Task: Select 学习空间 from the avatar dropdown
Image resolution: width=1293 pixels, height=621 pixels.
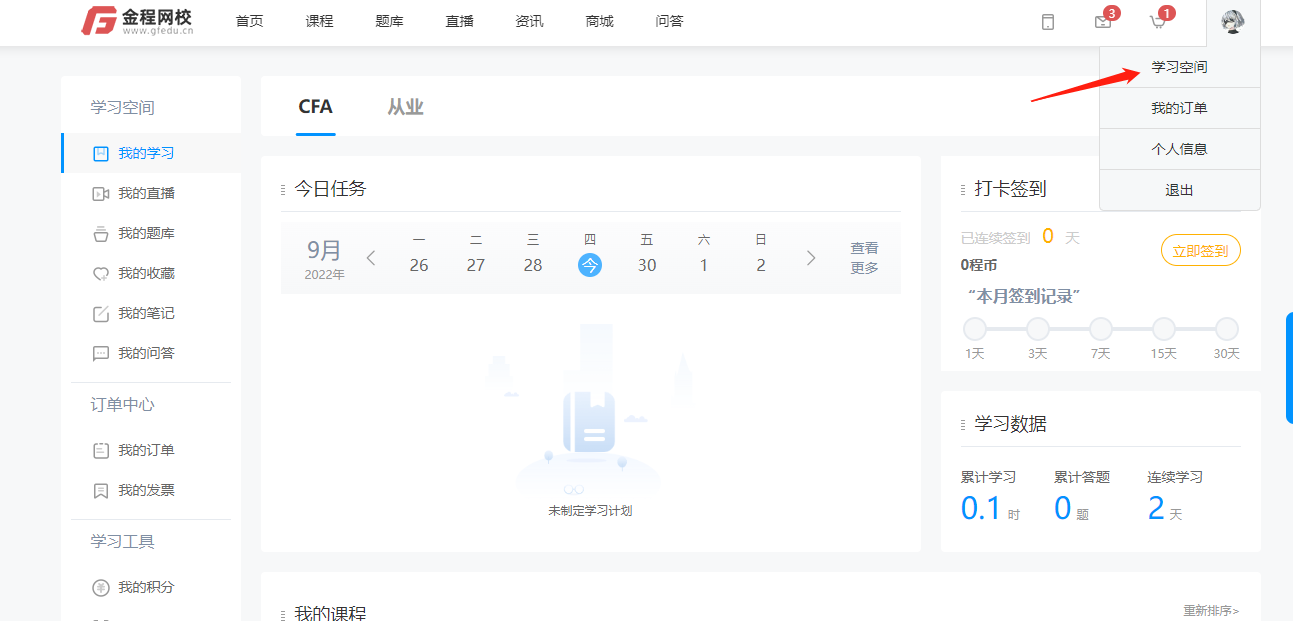Action: 1179,67
